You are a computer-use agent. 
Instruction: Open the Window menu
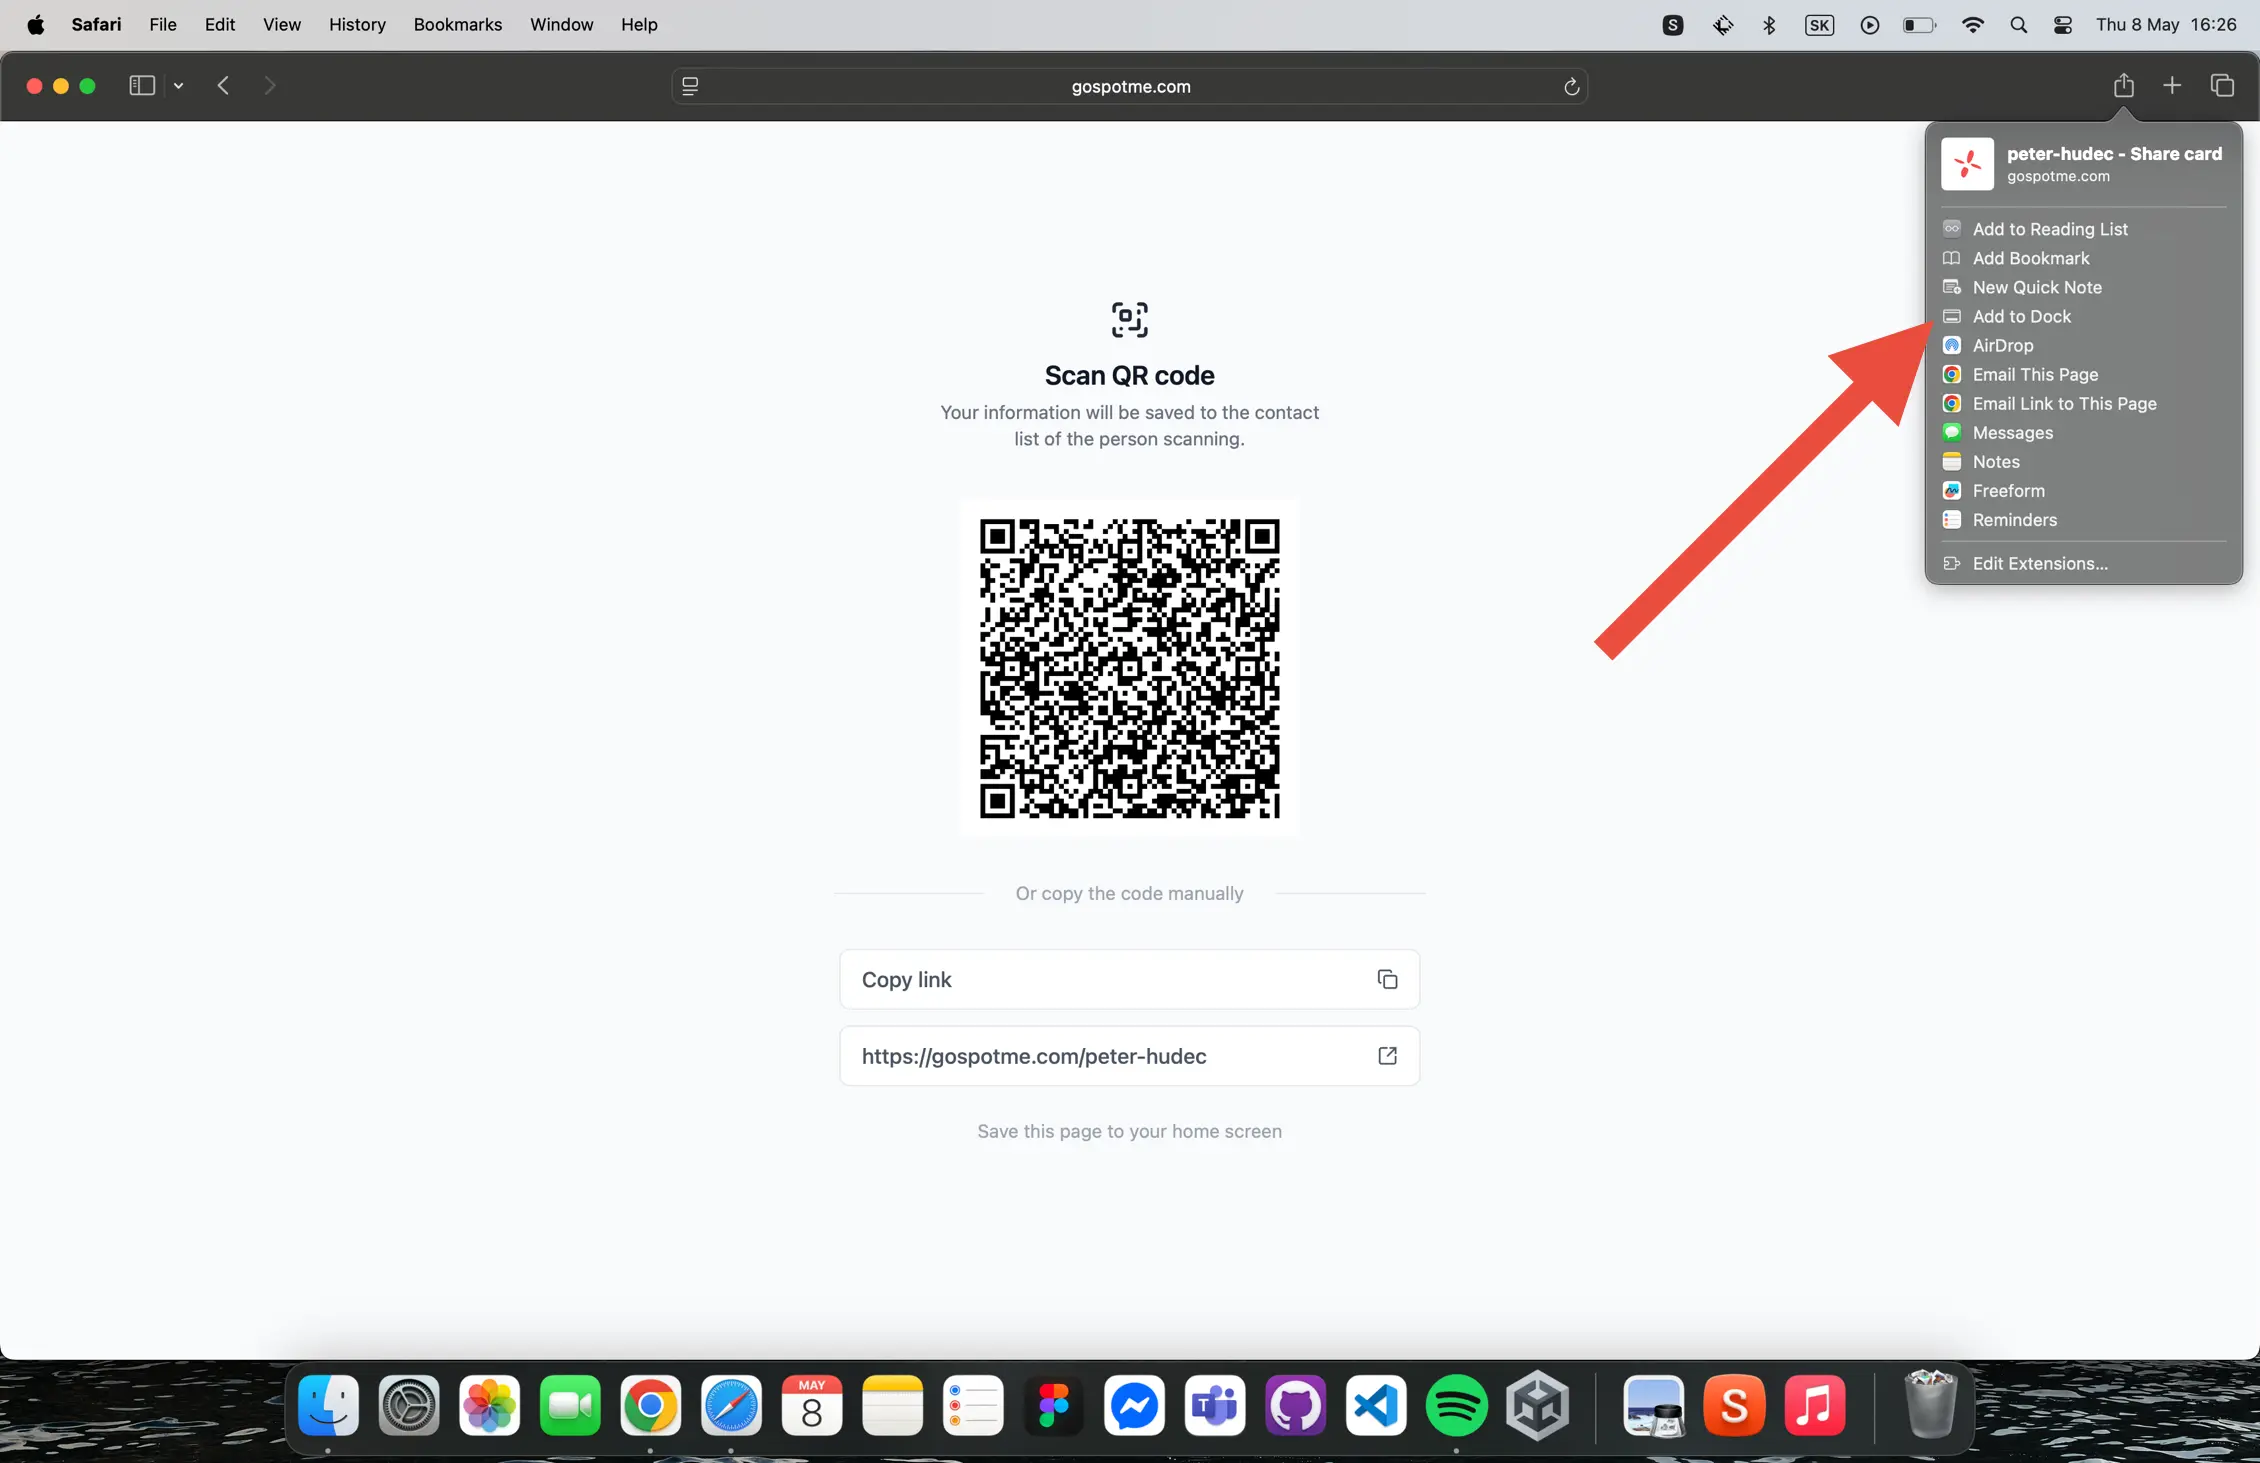(561, 25)
